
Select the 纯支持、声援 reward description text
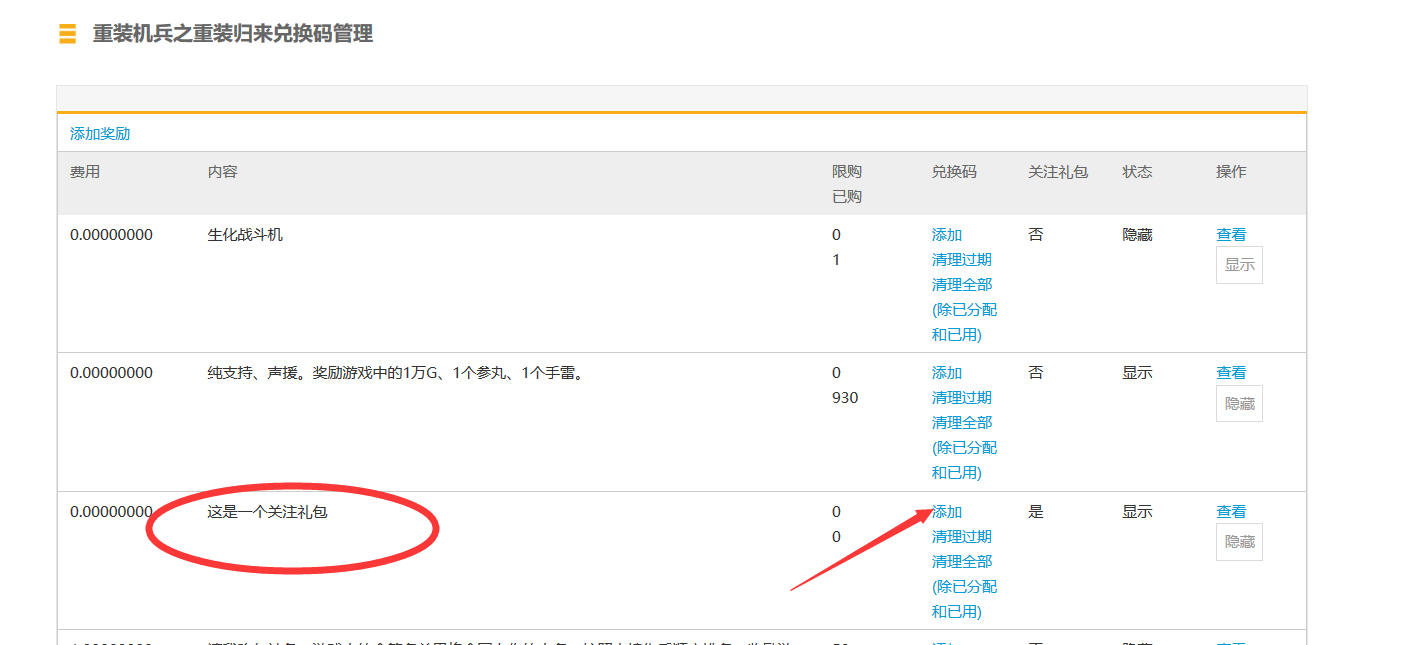(395, 373)
